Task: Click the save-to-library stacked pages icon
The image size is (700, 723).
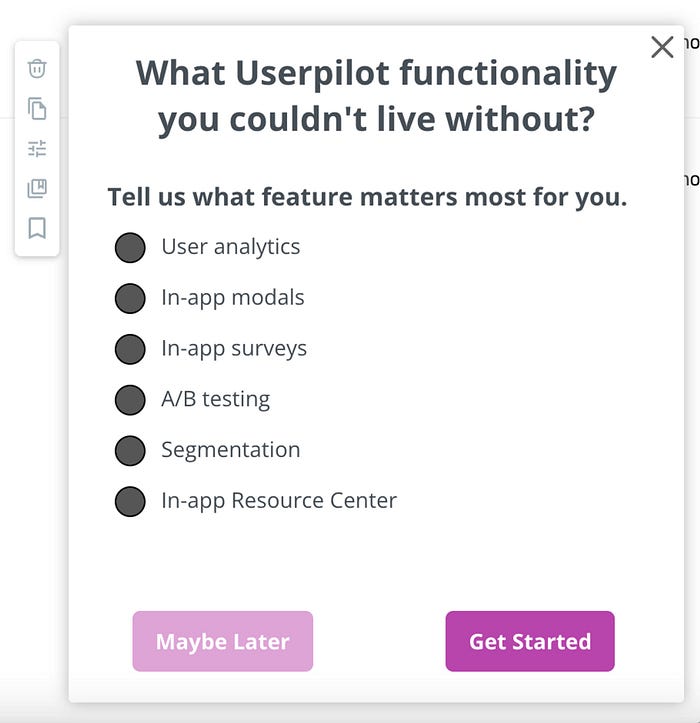Action: click(x=37, y=189)
